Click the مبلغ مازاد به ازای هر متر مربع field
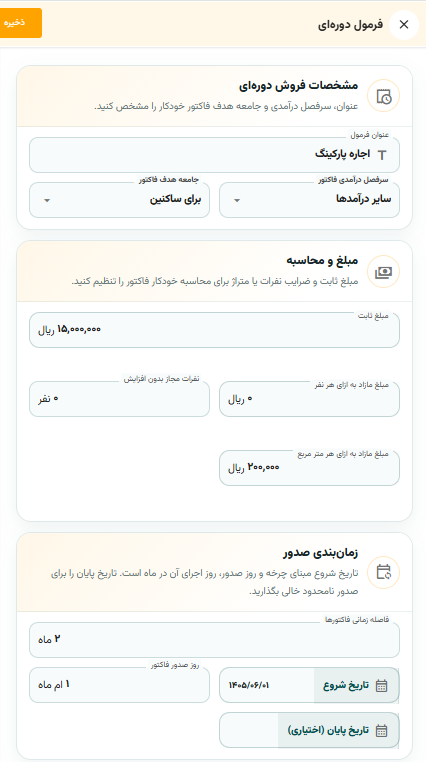 (x=309, y=468)
